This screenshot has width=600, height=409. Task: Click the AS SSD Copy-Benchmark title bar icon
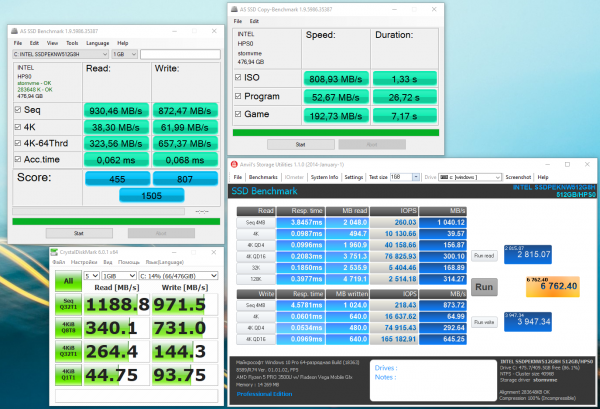pos(234,9)
